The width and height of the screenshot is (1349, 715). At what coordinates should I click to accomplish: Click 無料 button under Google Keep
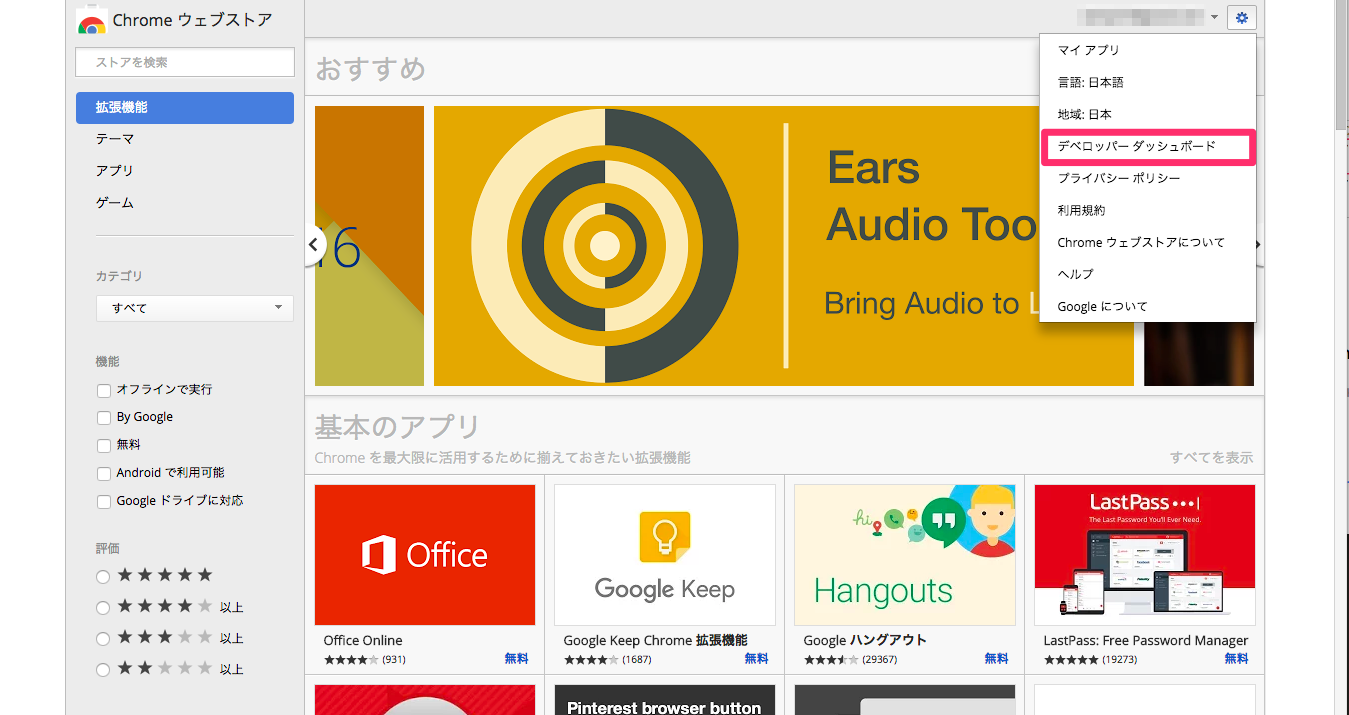(x=756, y=659)
